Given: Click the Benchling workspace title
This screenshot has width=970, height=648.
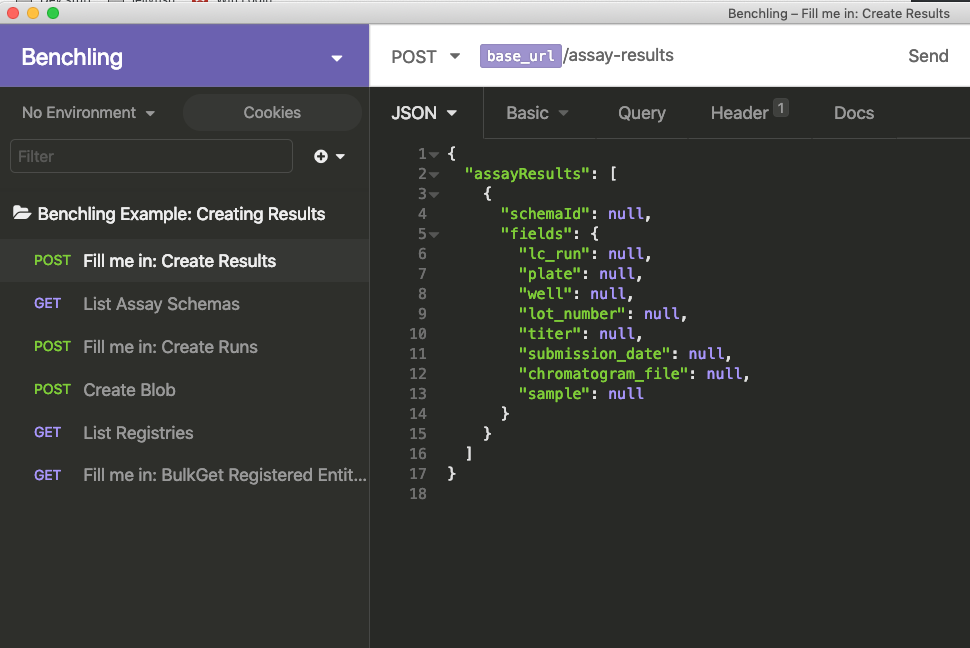Looking at the screenshot, I should (x=72, y=57).
